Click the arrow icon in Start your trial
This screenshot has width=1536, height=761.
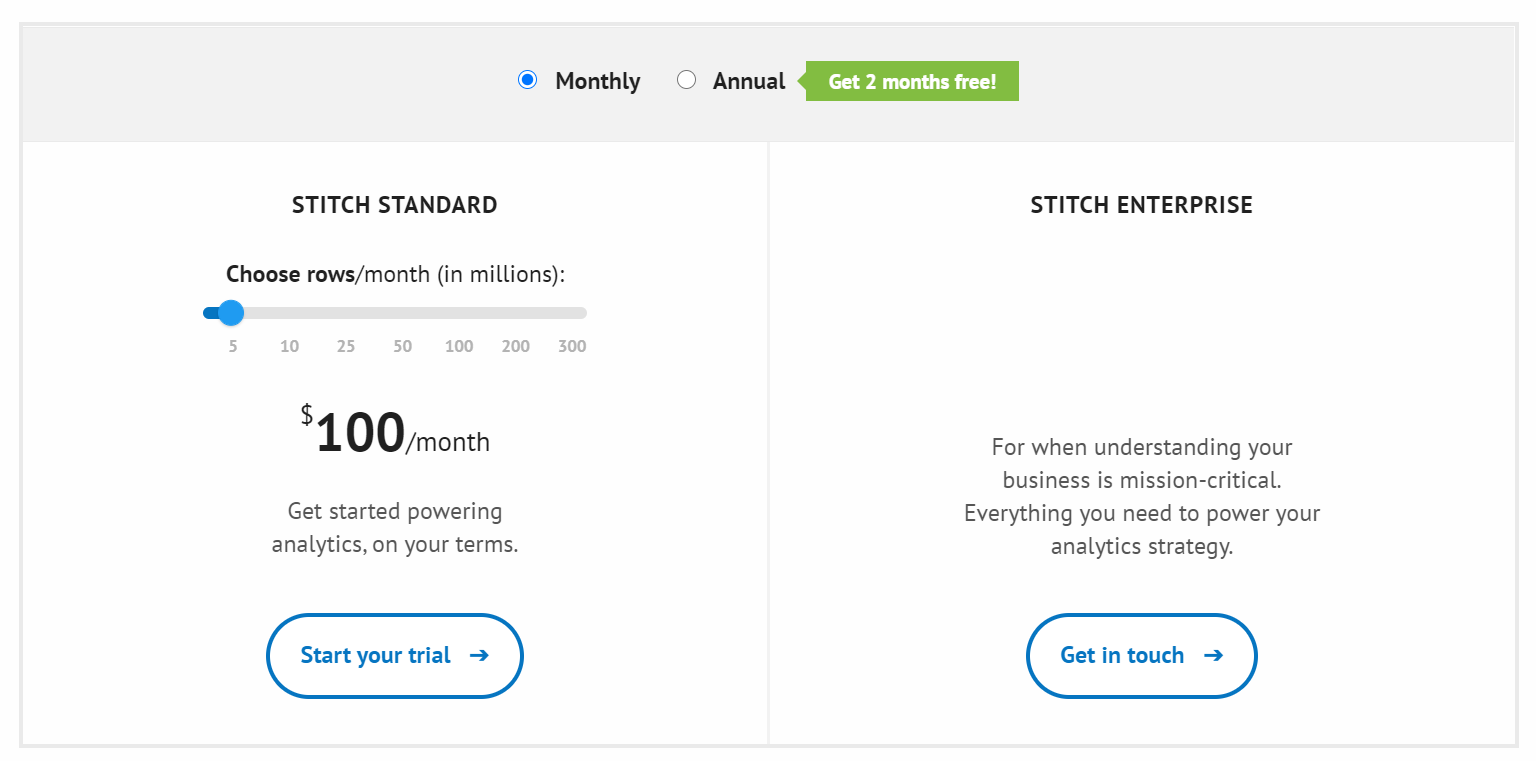(479, 656)
